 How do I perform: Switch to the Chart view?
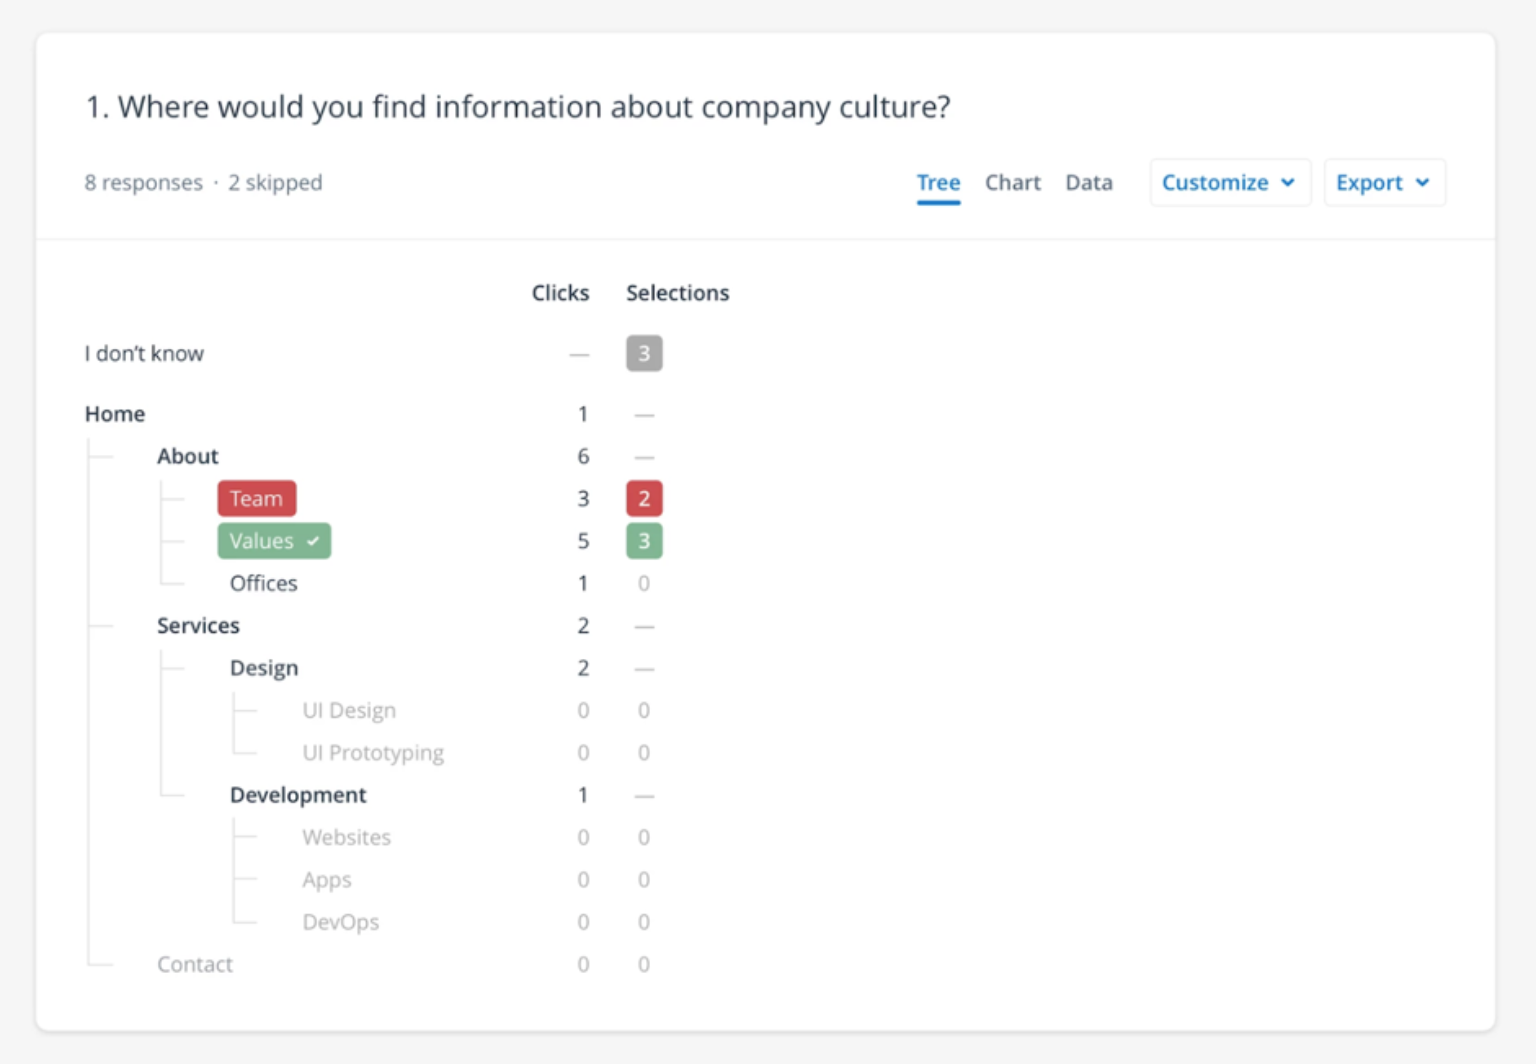click(1012, 182)
